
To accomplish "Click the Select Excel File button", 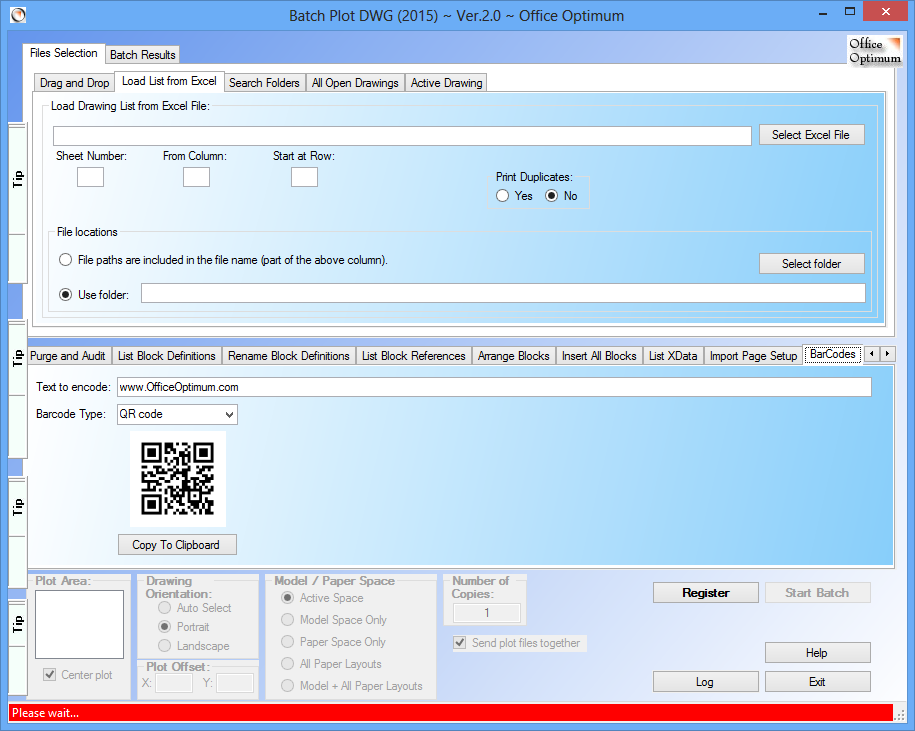I will click(811, 135).
